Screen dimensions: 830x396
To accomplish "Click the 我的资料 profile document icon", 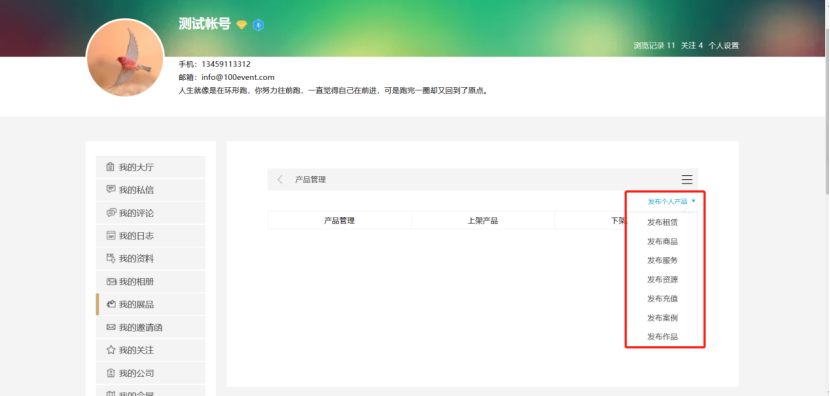I will coord(111,258).
